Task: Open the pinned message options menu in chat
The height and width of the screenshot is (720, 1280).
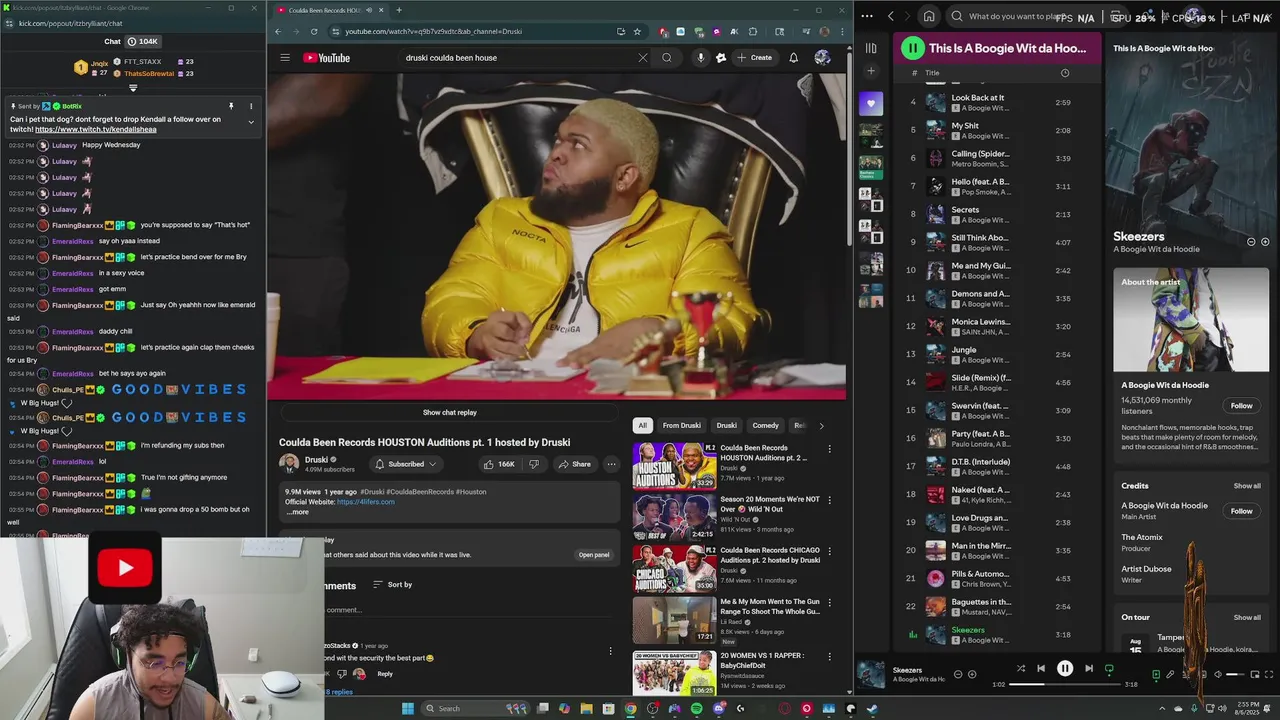Action: 251,106
